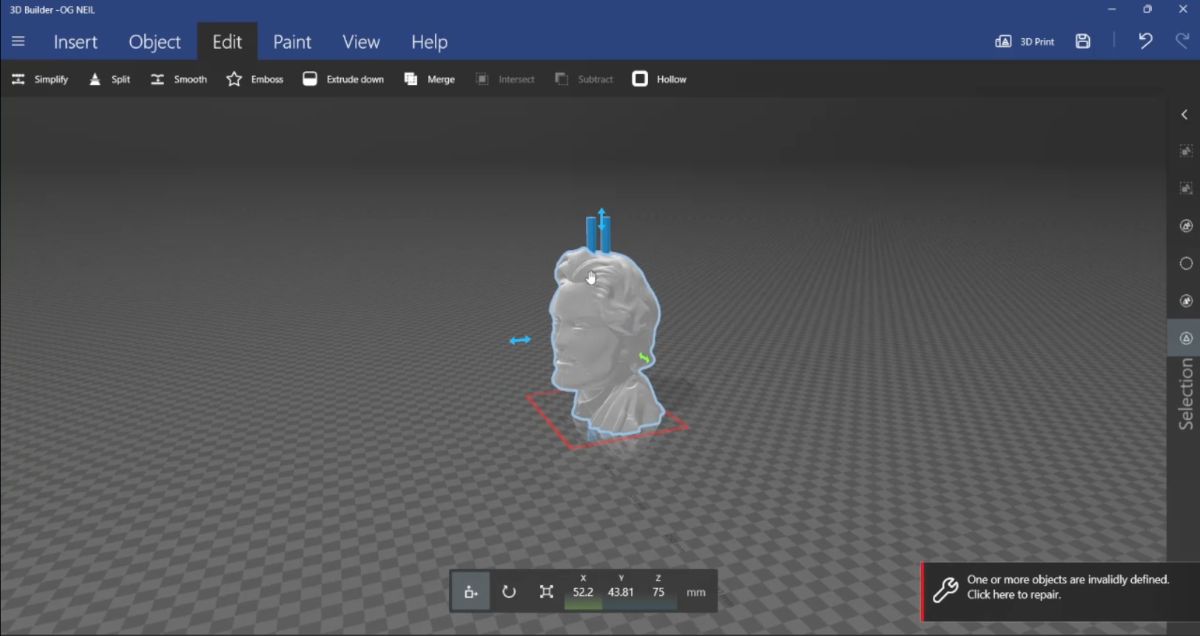Viewport: 1200px width, 636px height.
Task: Click the Merge tool
Action: click(429, 79)
